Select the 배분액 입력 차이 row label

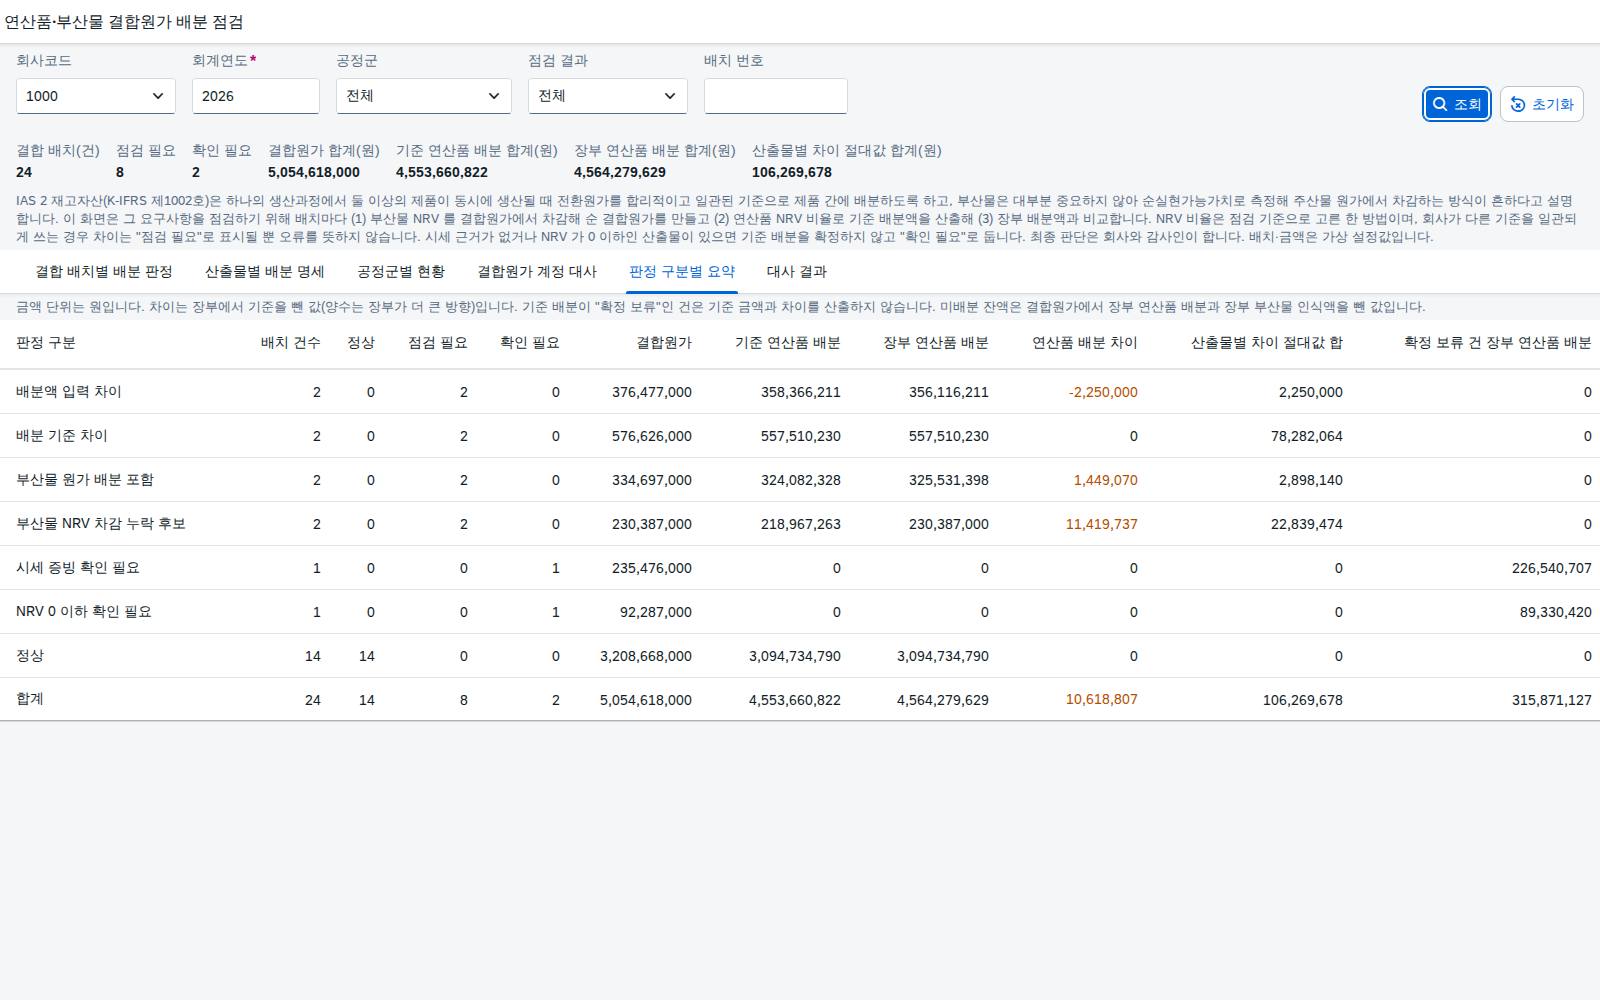point(69,392)
